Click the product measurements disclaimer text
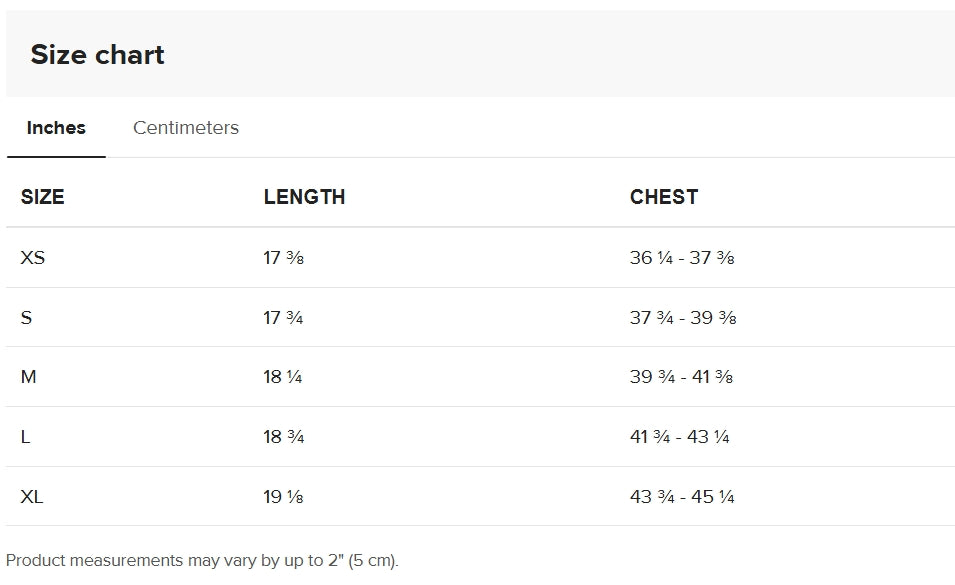 202,560
